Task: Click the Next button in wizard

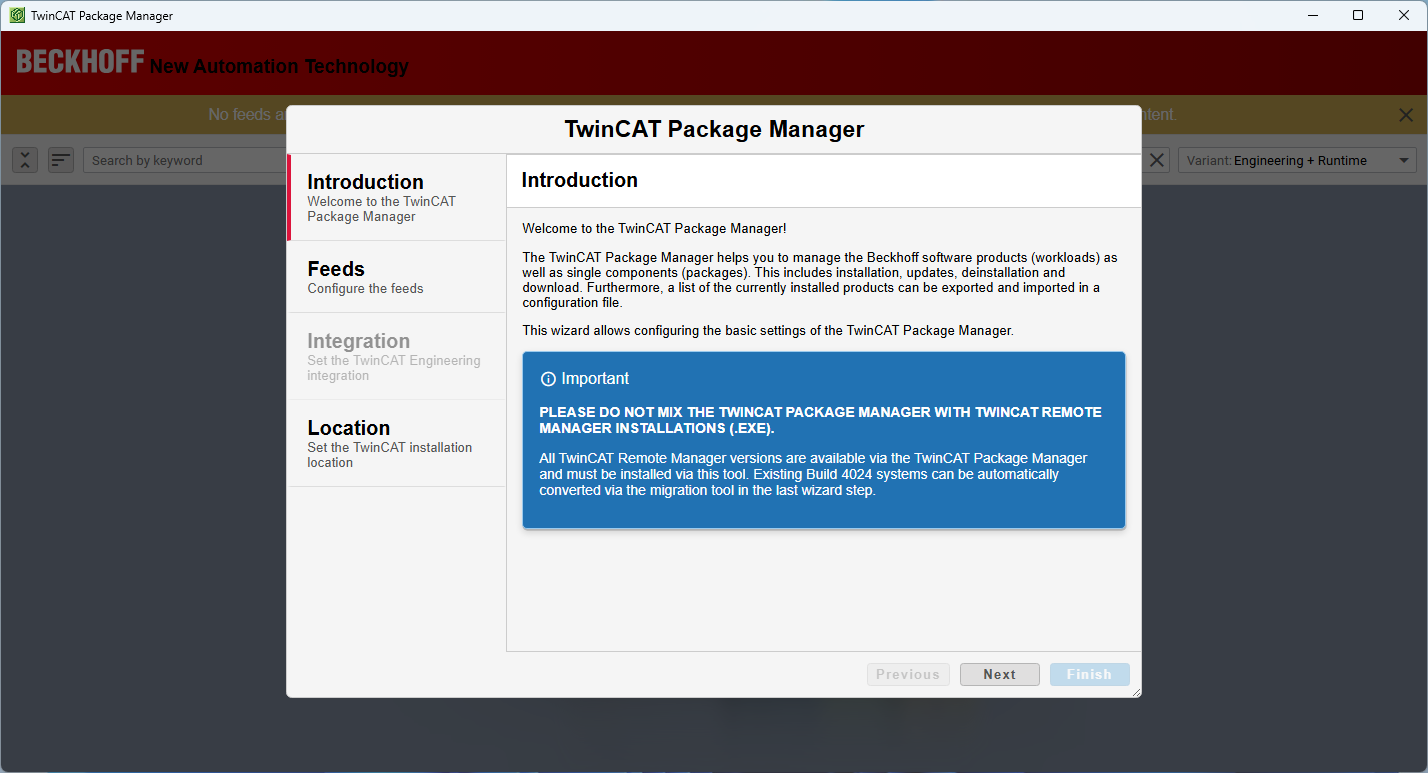Action: coord(999,674)
